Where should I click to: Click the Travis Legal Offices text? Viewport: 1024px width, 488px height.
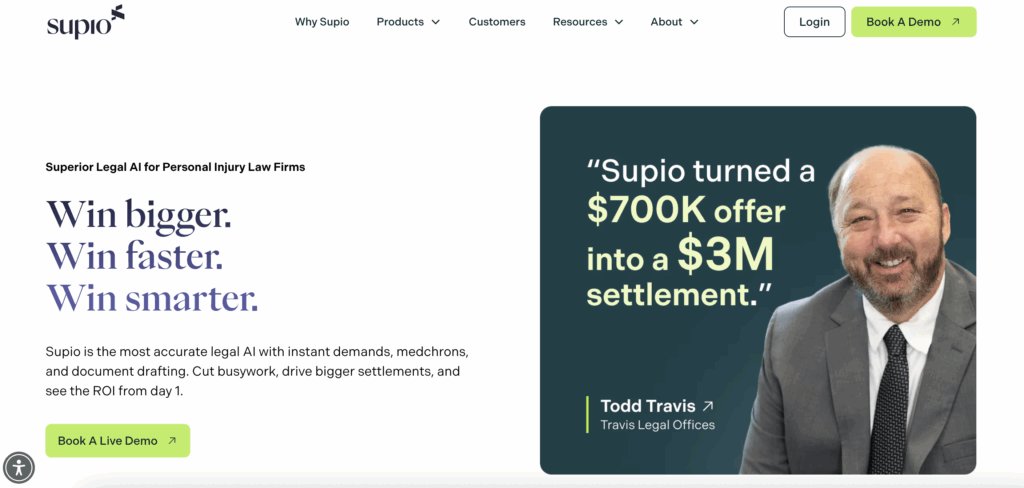click(657, 425)
